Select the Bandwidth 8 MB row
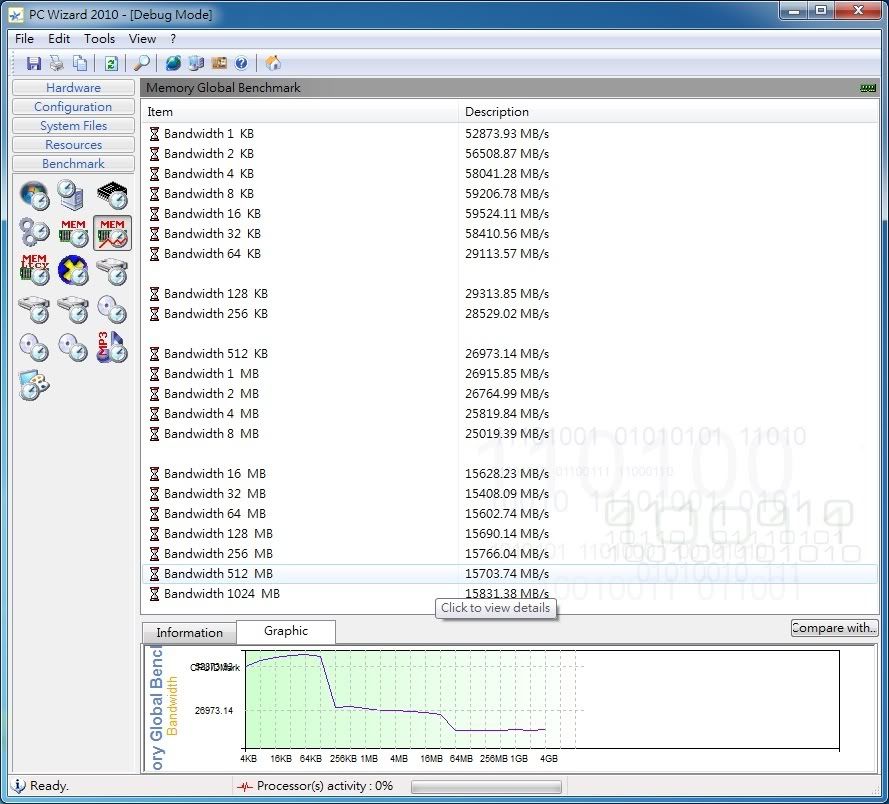 click(x=510, y=434)
